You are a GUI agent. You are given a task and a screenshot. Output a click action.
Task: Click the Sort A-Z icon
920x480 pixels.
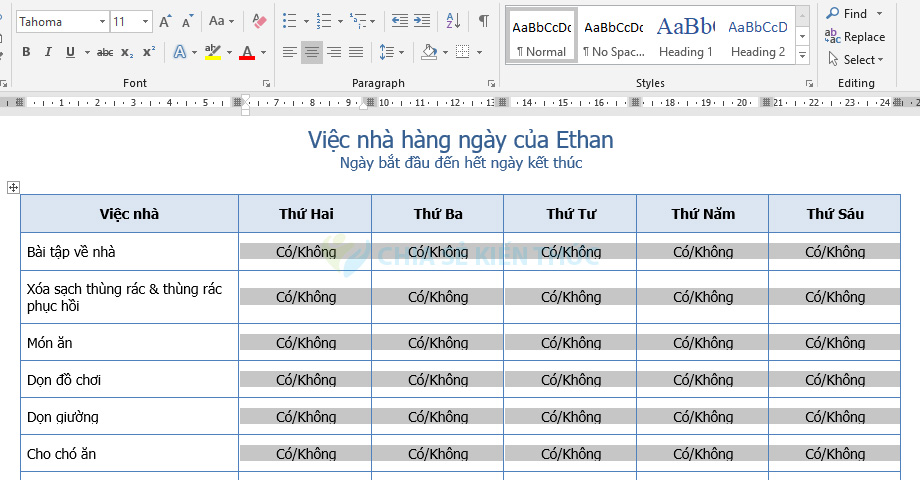click(x=453, y=22)
